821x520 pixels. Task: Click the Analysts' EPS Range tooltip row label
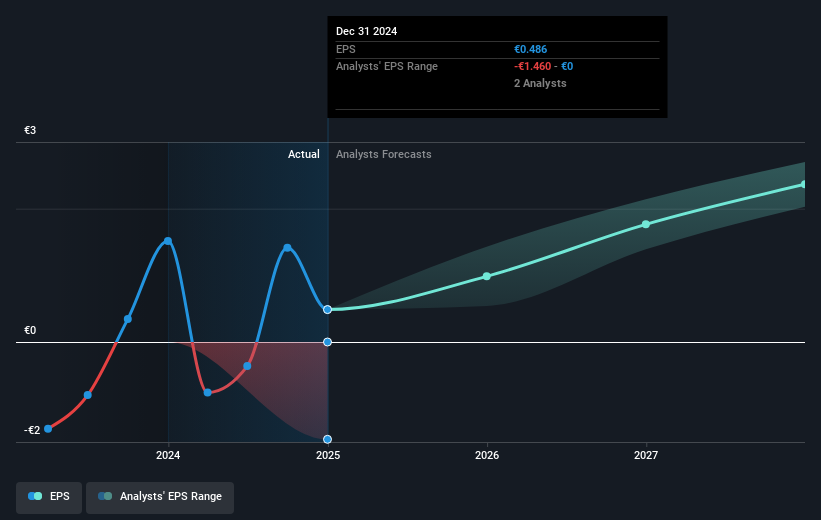387,66
